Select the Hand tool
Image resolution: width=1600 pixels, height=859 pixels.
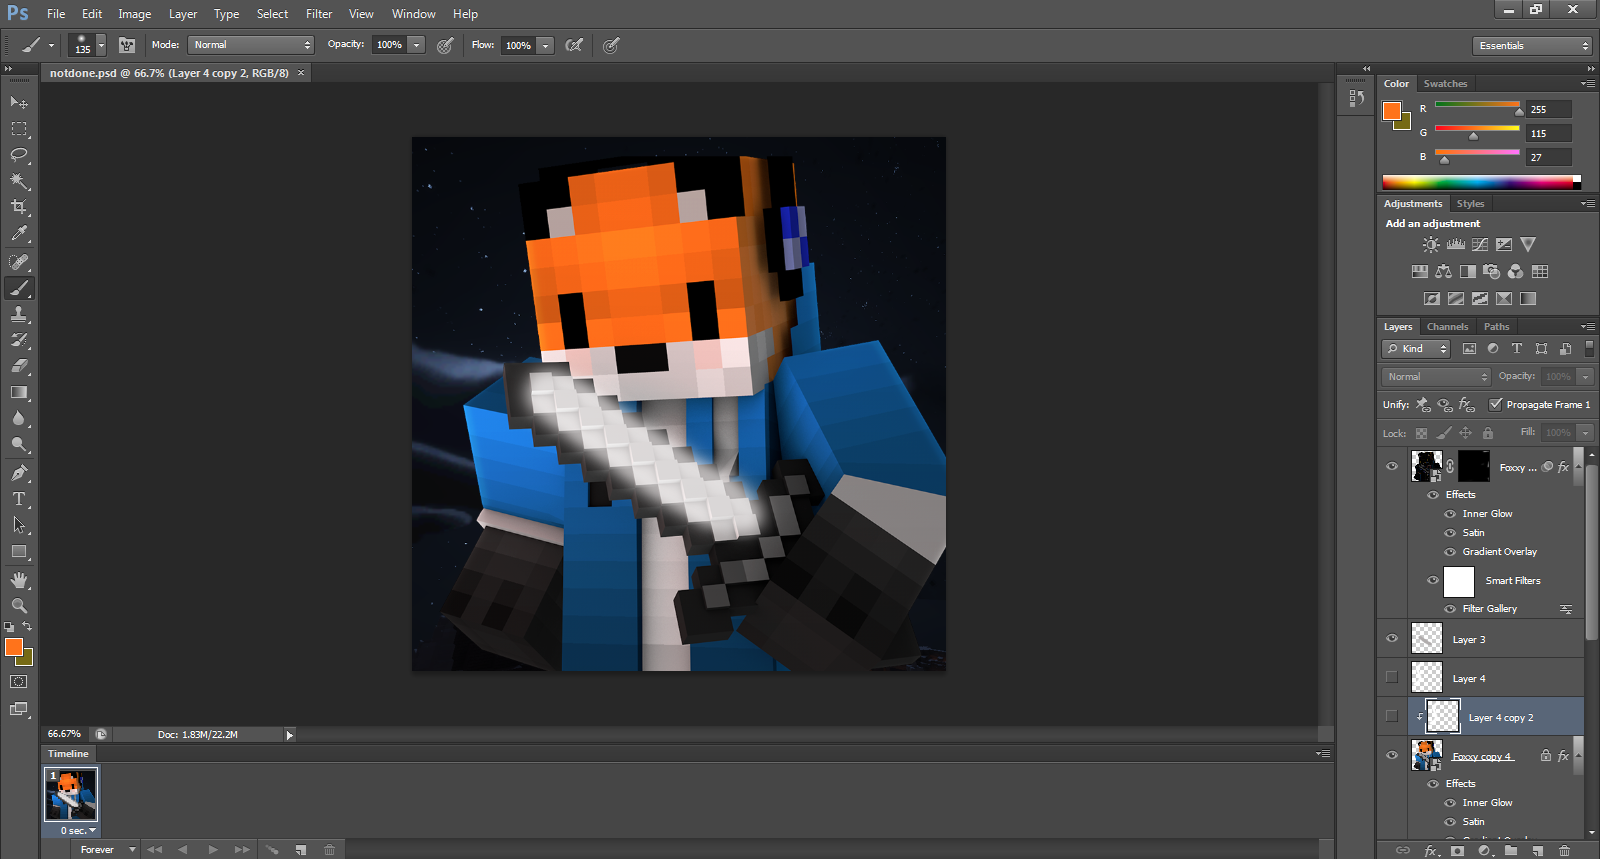[19, 580]
